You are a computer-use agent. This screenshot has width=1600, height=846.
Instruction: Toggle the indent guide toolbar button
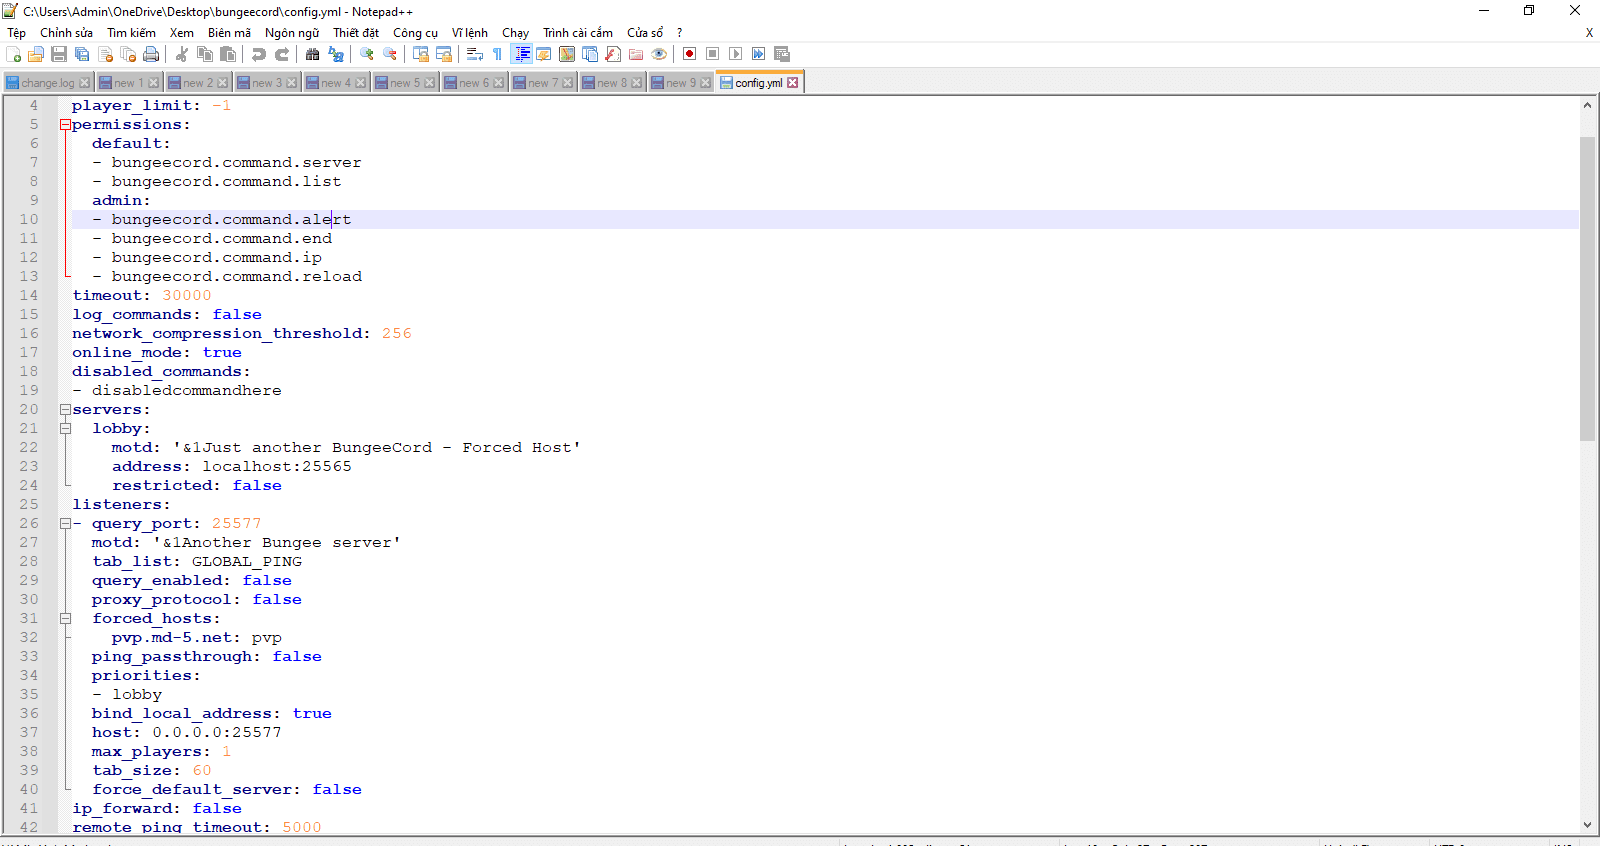point(522,54)
